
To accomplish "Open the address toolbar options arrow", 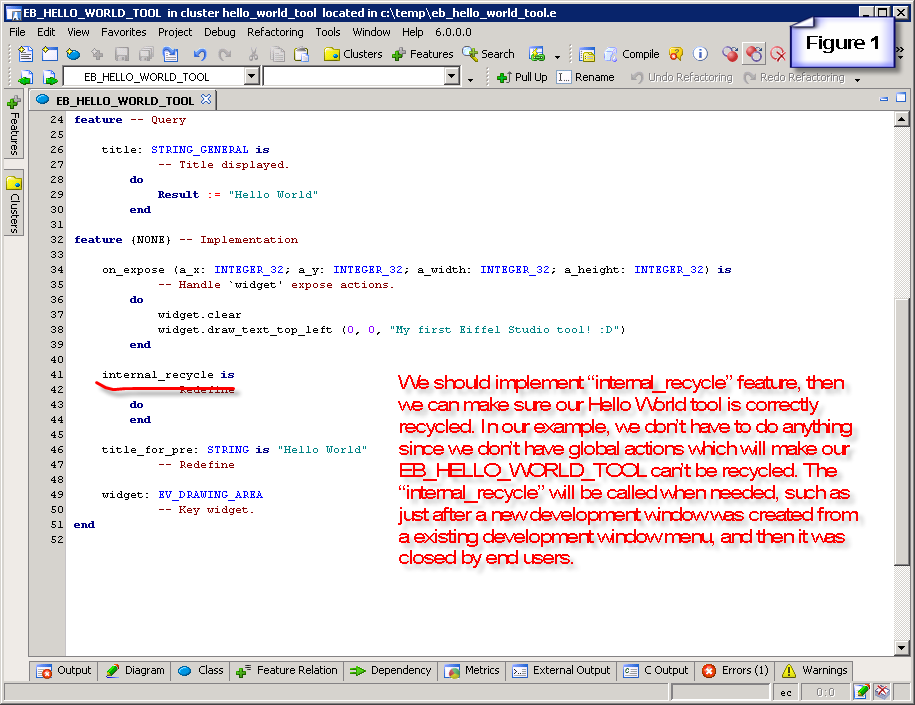I will click(470, 79).
